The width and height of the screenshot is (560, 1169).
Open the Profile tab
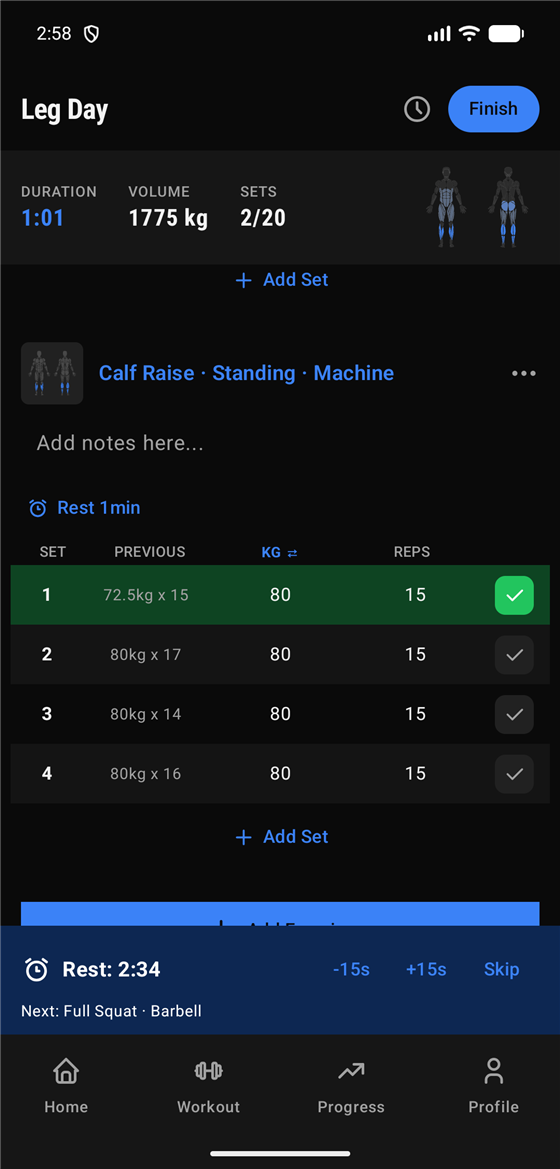click(493, 1086)
